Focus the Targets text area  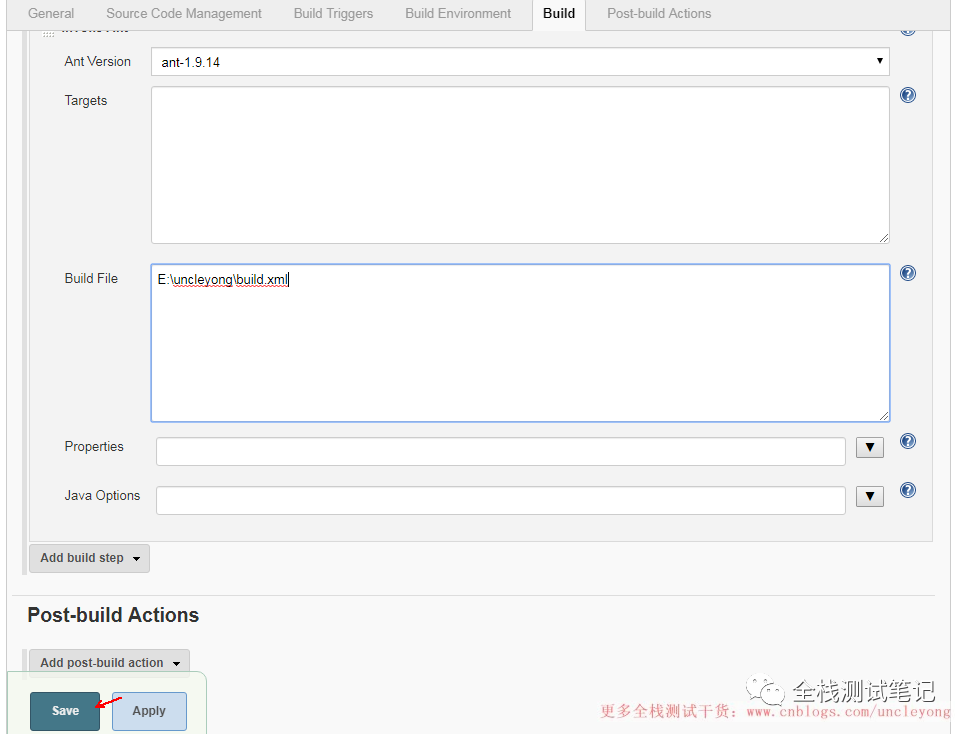tap(520, 165)
